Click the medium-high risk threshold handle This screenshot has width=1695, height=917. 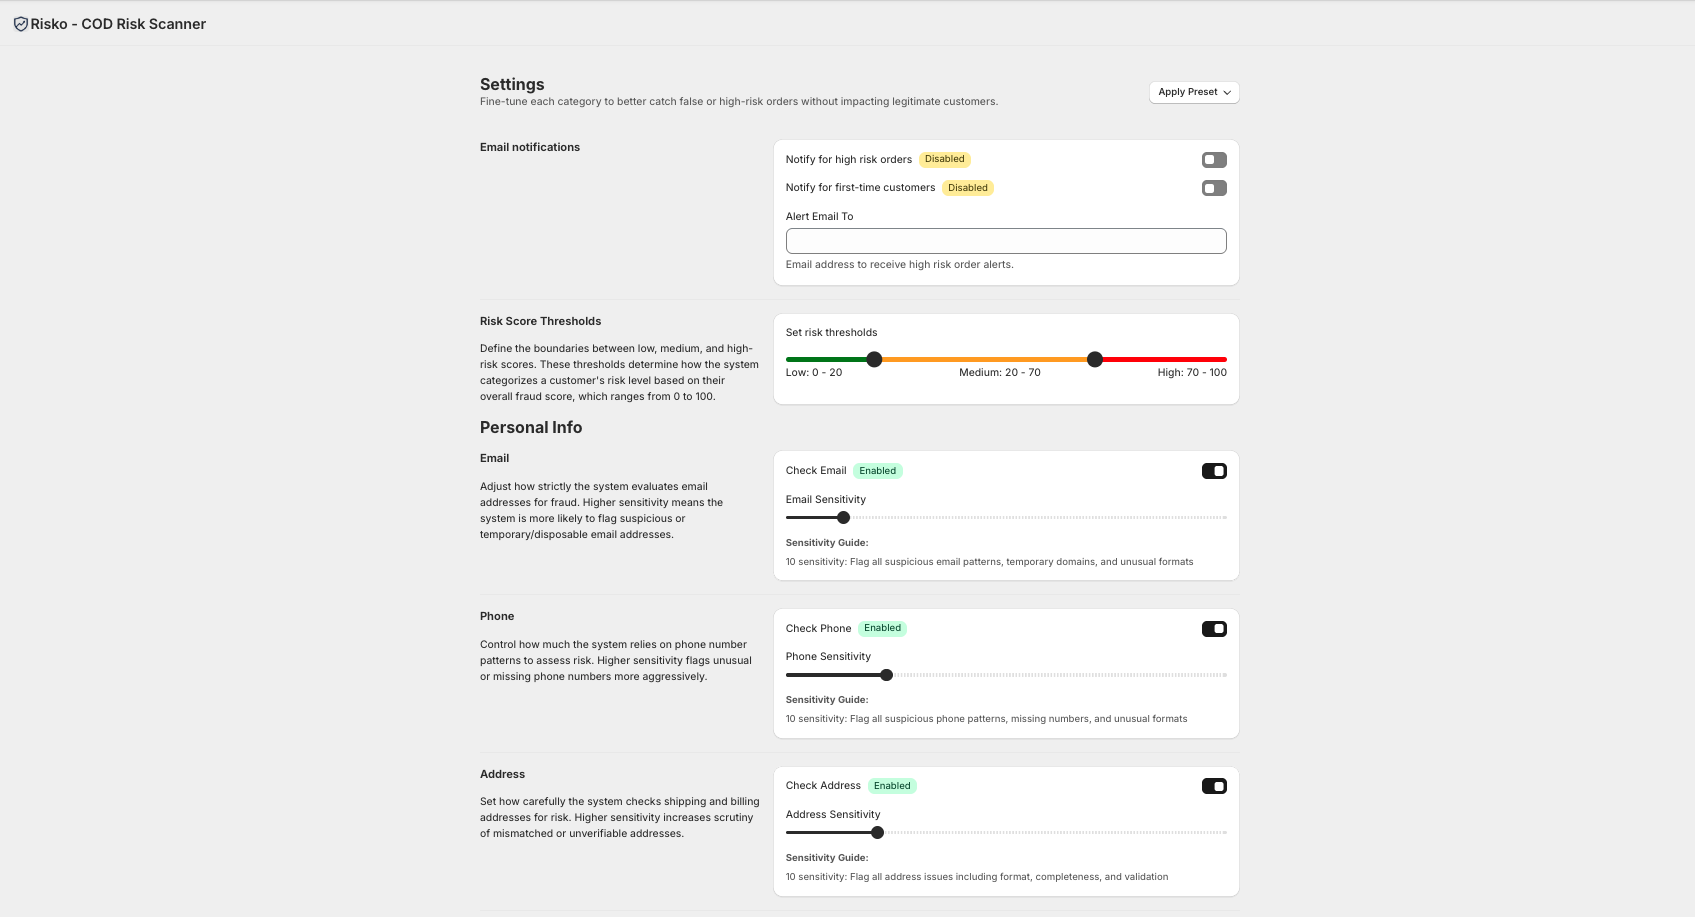[x=1095, y=359]
